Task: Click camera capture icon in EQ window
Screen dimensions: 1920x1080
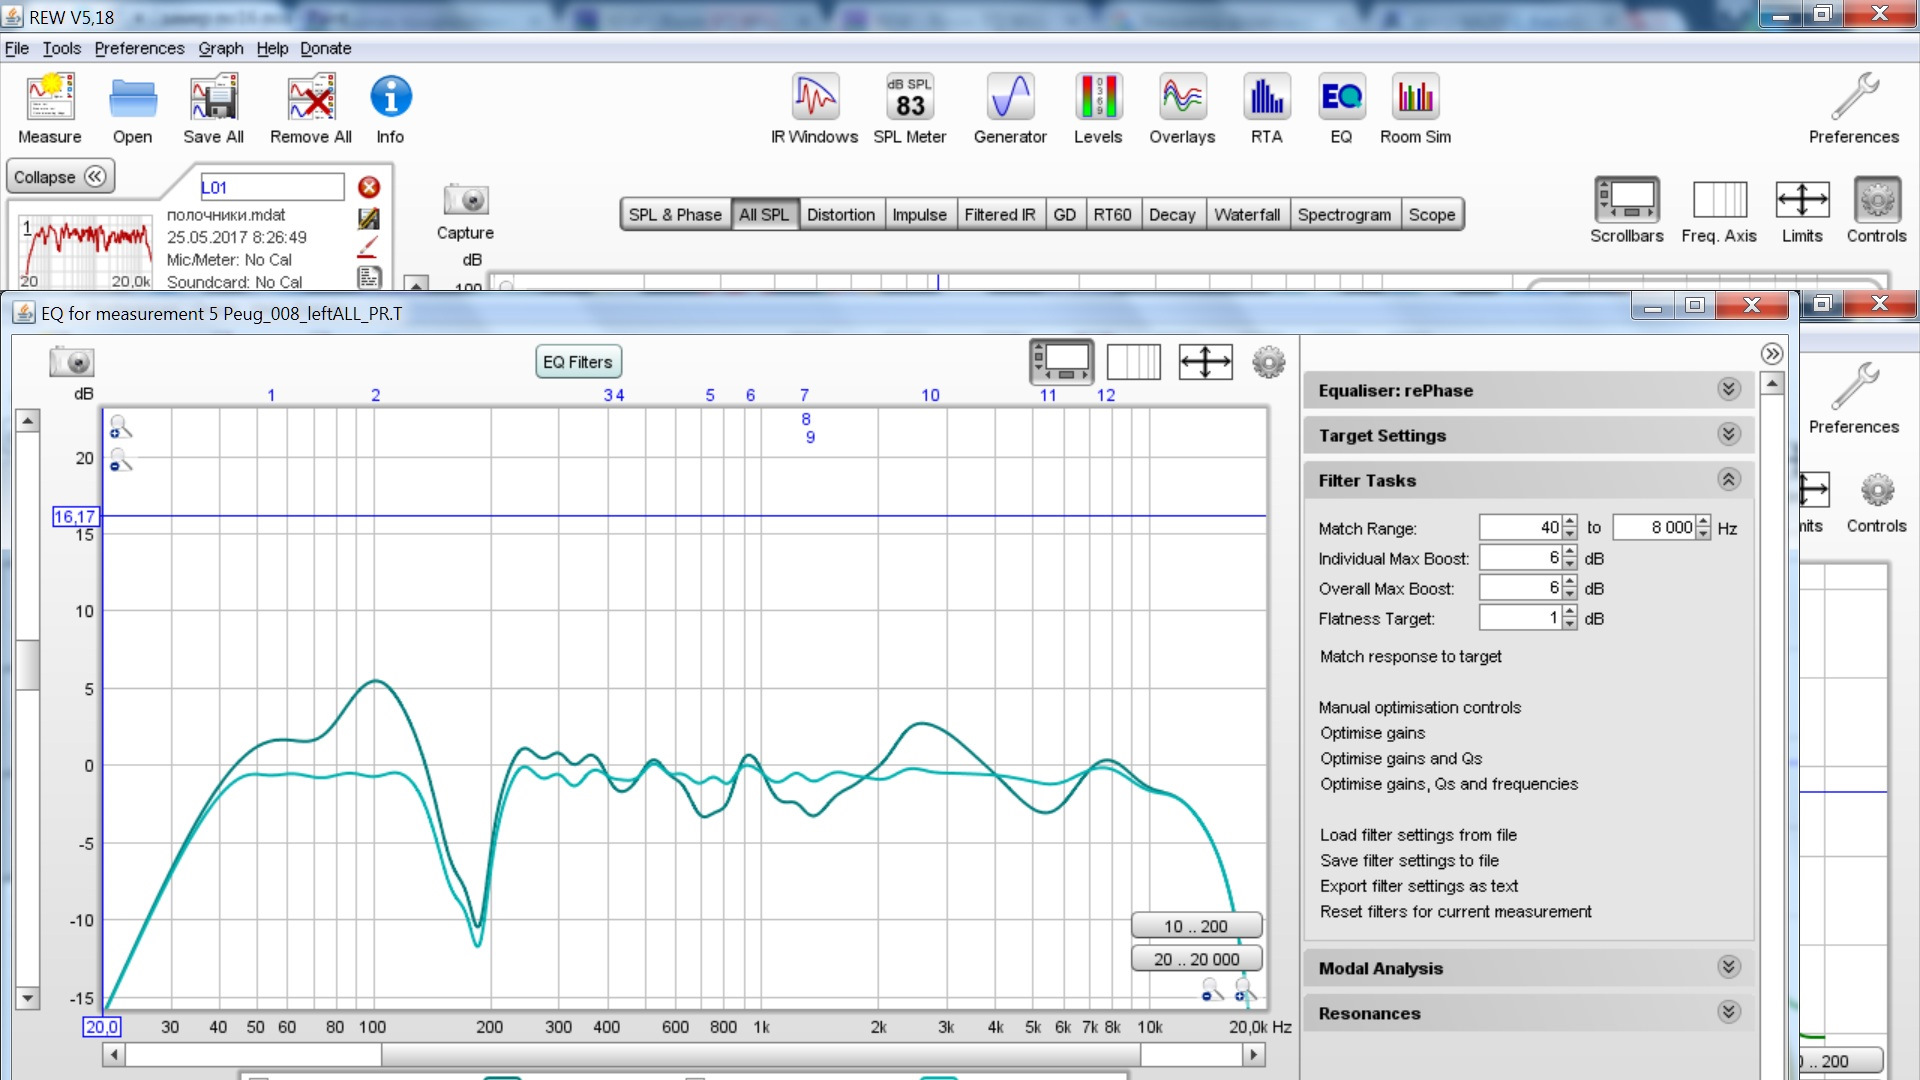Action: click(72, 362)
